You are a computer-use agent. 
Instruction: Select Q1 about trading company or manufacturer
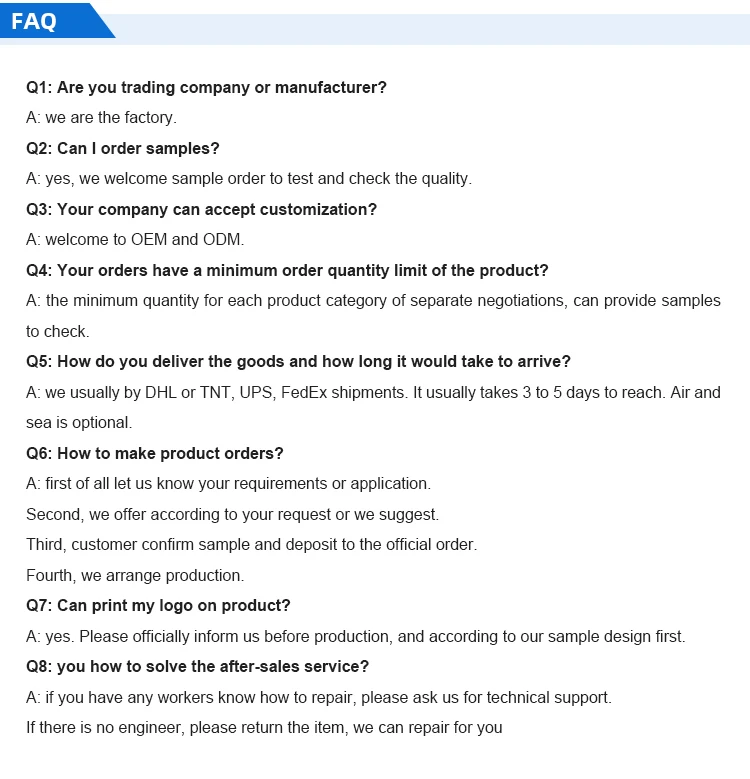(x=206, y=88)
